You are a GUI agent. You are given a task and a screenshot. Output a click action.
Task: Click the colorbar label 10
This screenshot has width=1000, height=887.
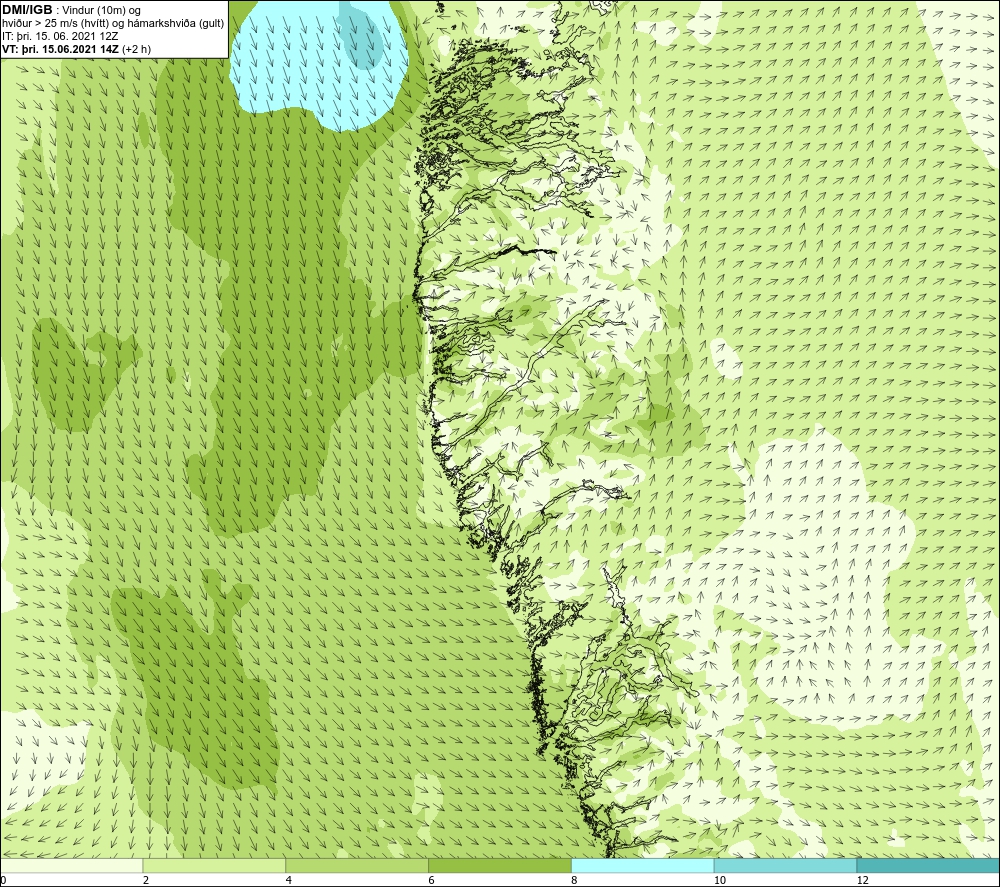point(719,881)
